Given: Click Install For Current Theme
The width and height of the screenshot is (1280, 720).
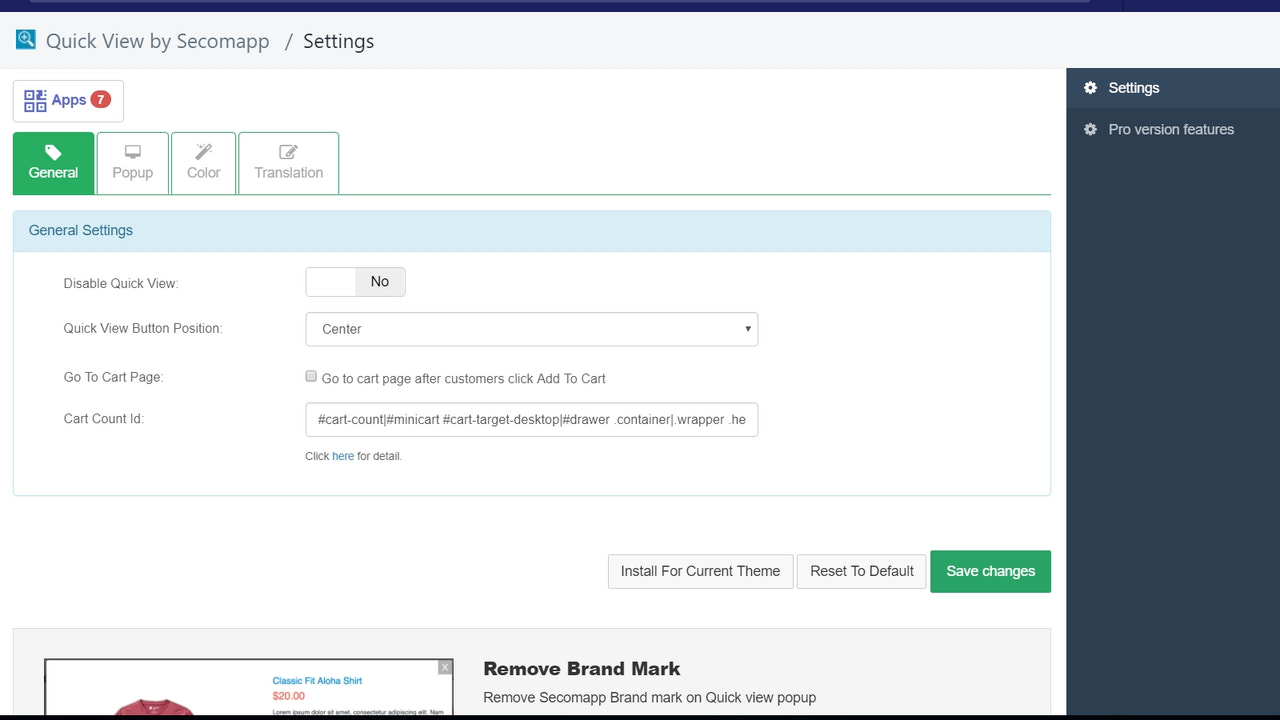Looking at the screenshot, I should coord(700,571).
